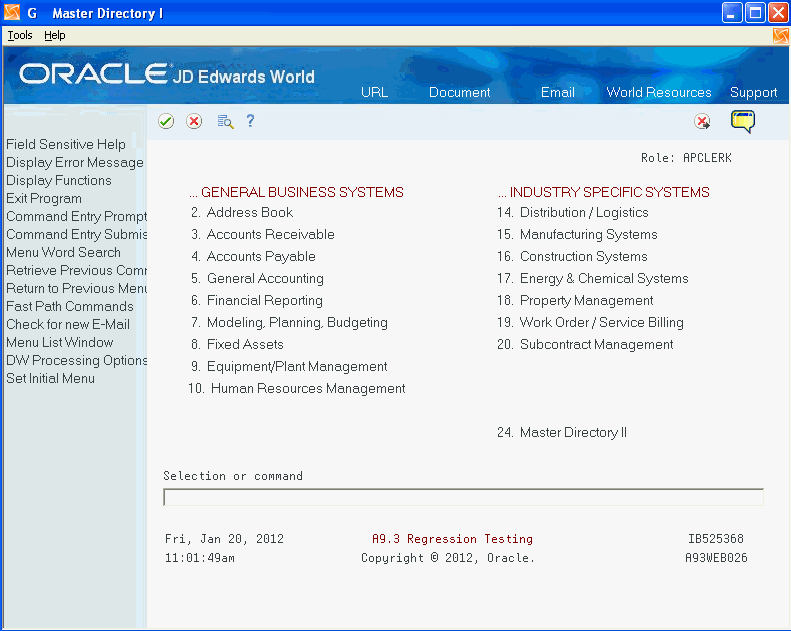Click Command Entry Prompt in sidebar
This screenshot has width=791, height=631.
76,216
